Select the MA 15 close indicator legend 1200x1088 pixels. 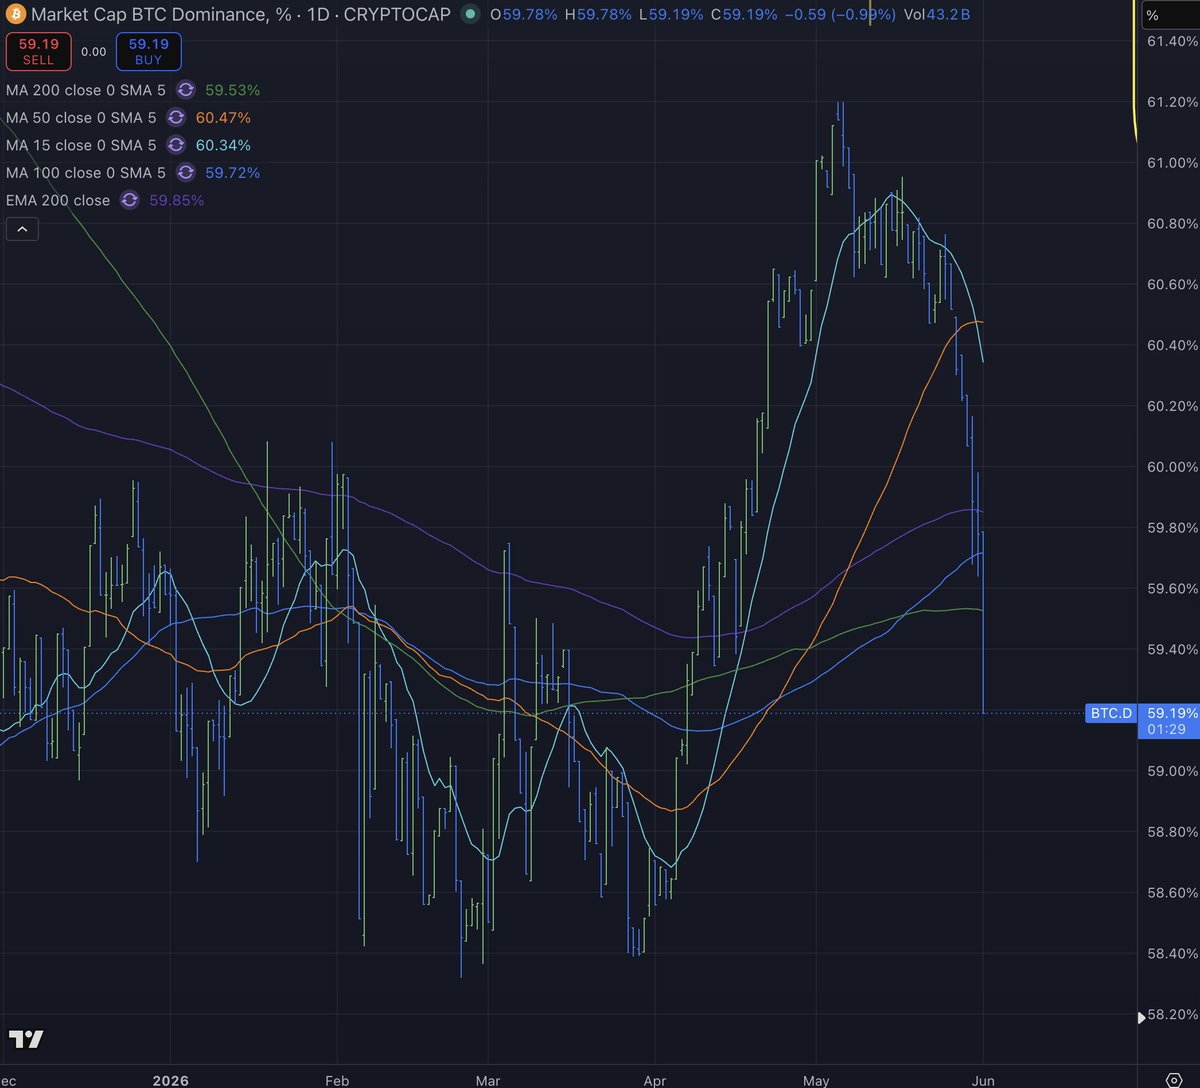(x=81, y=145)
